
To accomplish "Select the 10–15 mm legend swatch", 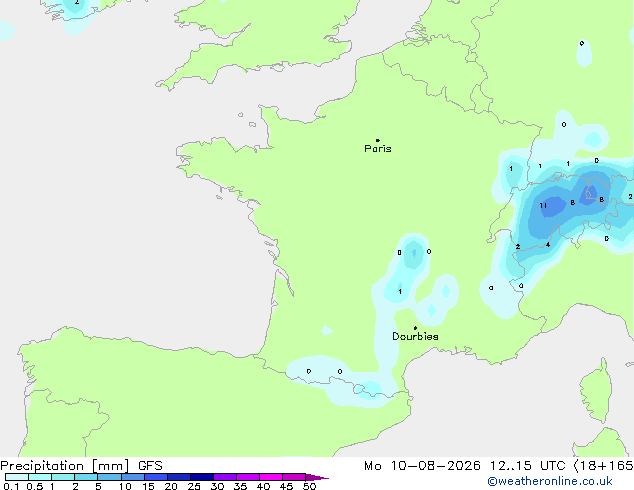I will pos(132,477).
